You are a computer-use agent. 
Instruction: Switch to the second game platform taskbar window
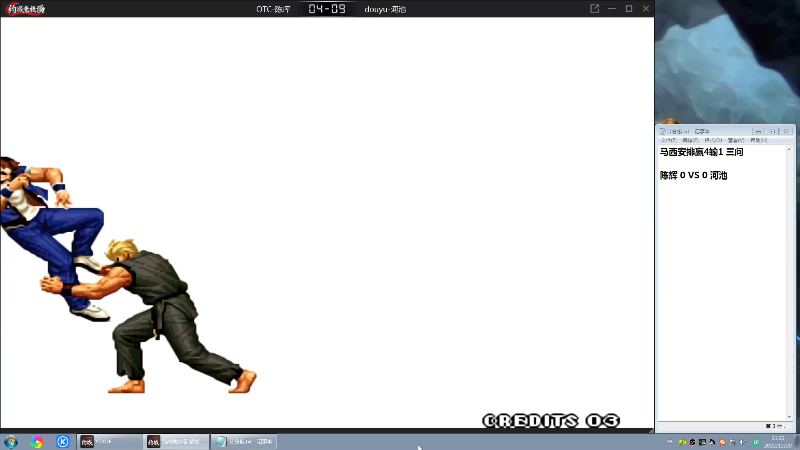coord(176,442)
